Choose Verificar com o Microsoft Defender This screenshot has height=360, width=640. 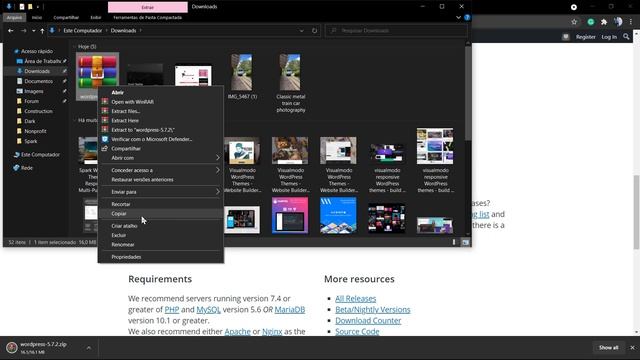[x=161, y=139]
